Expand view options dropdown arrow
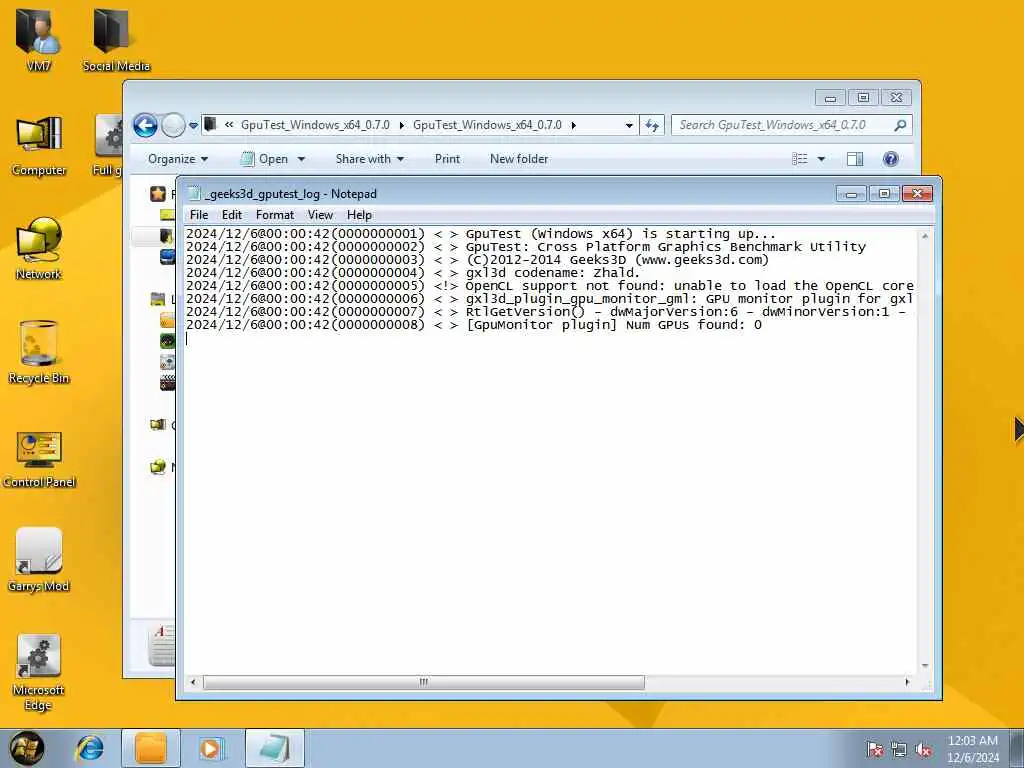 pos(822,159)
